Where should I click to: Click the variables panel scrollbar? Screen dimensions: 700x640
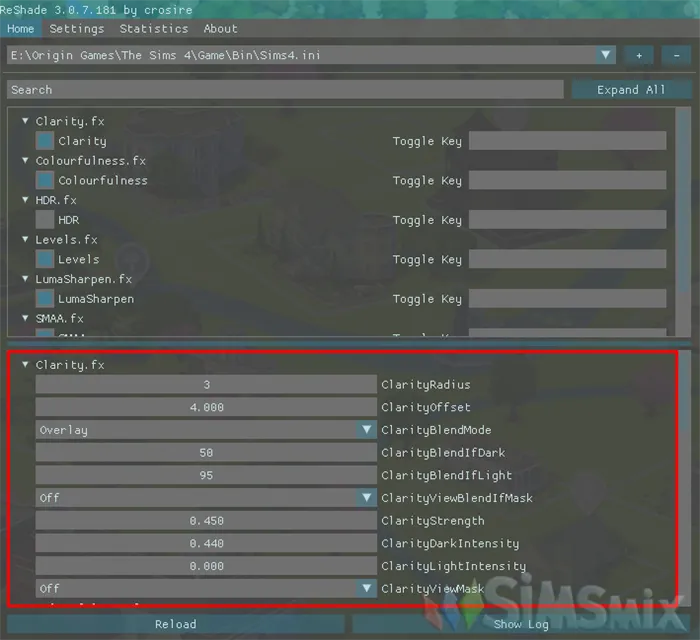(x=686, y=393)
